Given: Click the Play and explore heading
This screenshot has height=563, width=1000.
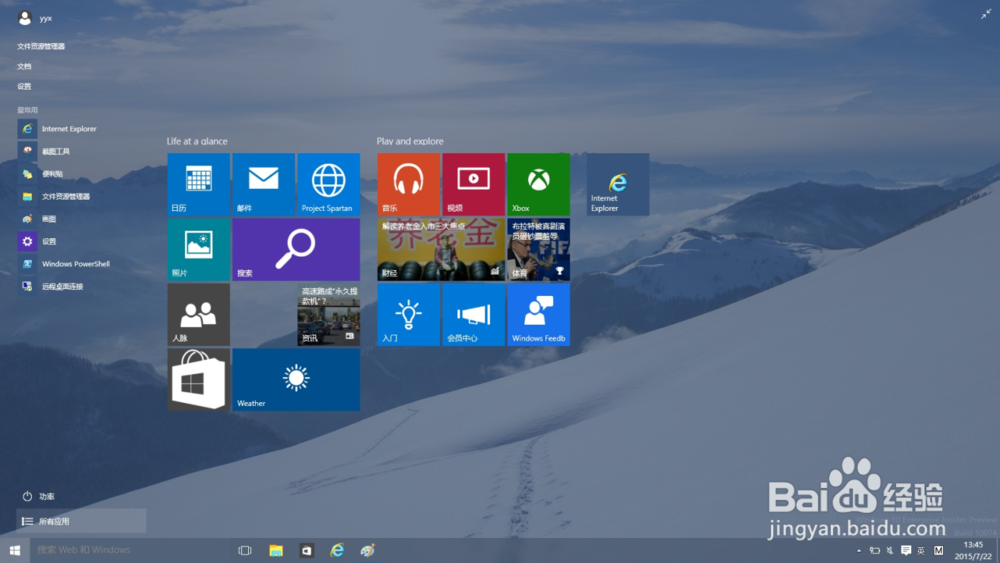Looking at the screenshot, I should click(x=410, y=142).
